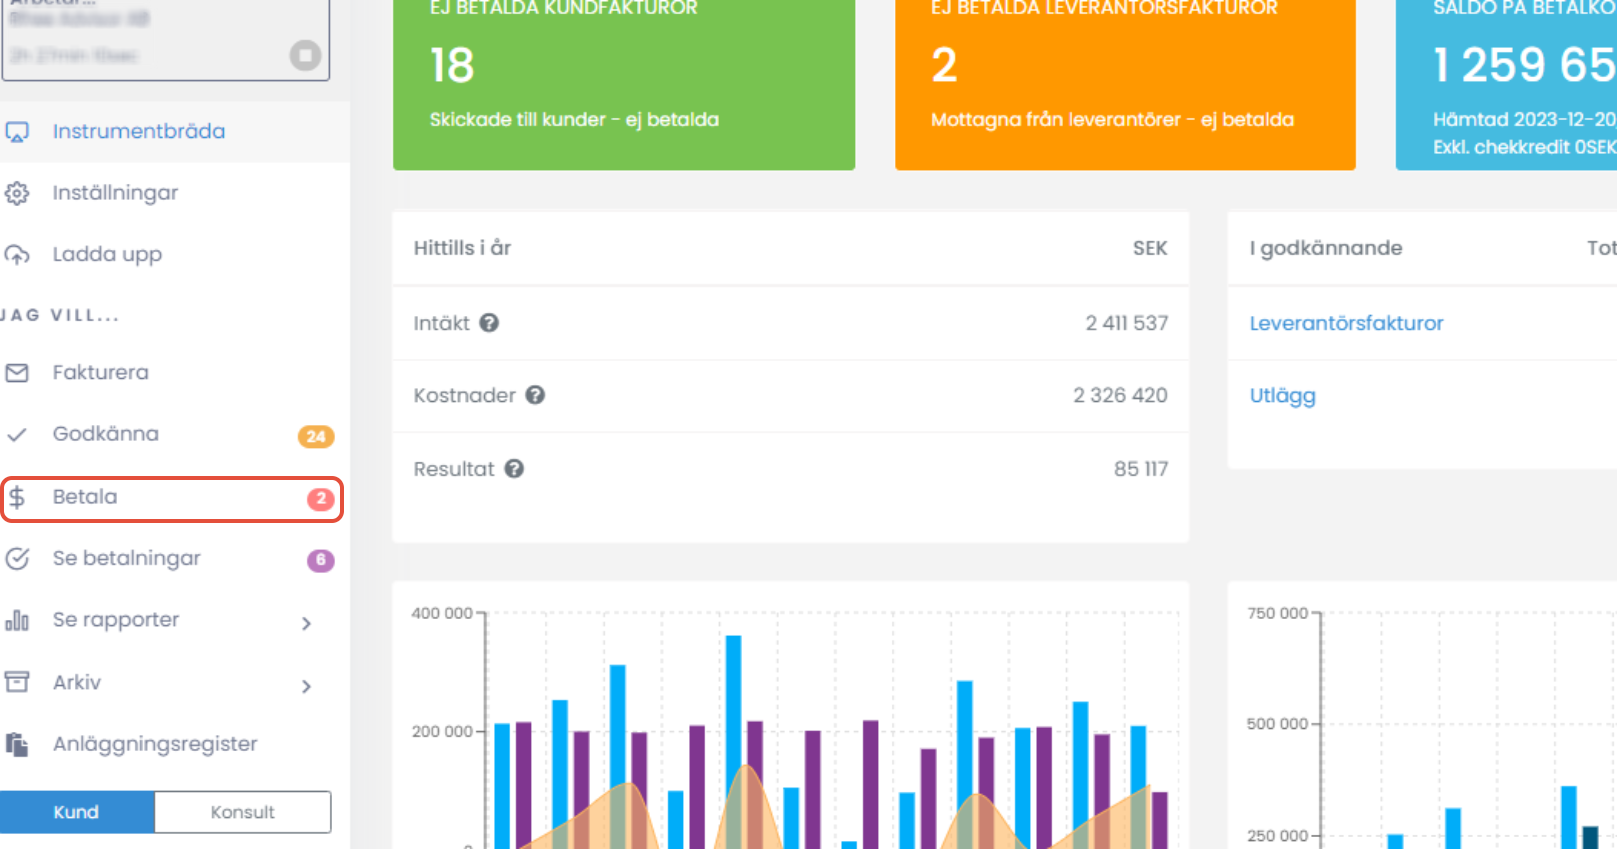Click the red 2 badge on Betala
This screenshot has width=1617, height=849.
[320, 498]
